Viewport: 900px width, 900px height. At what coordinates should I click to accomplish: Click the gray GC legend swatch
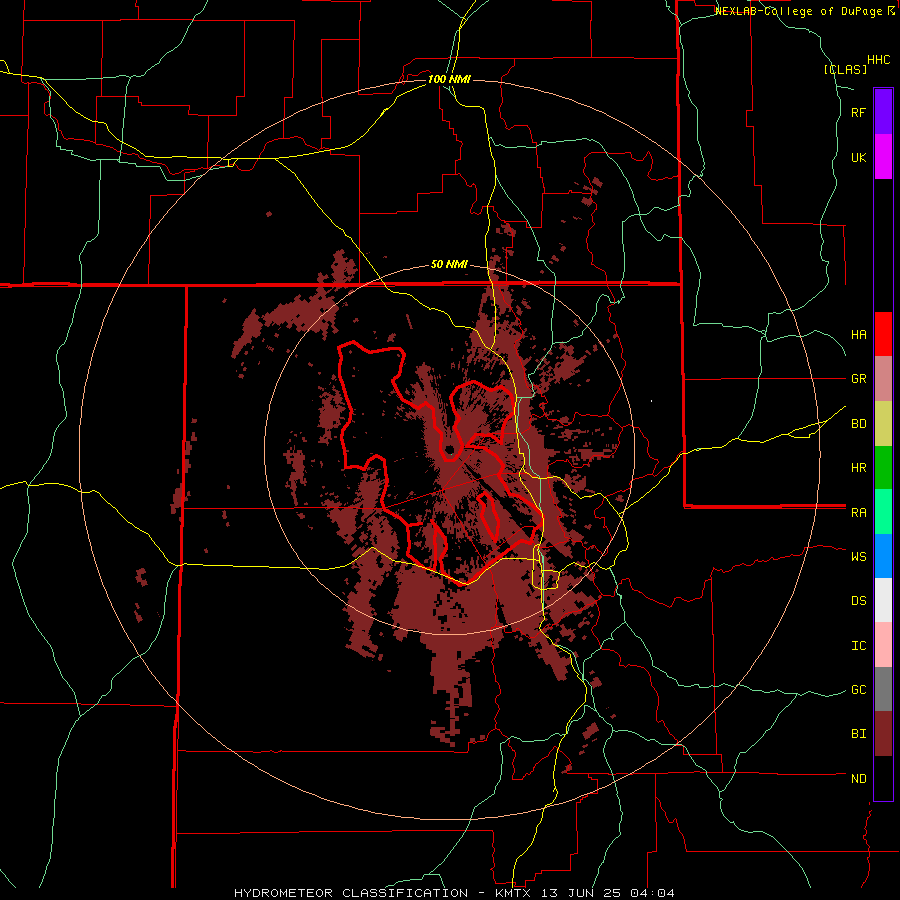[883, 689]
